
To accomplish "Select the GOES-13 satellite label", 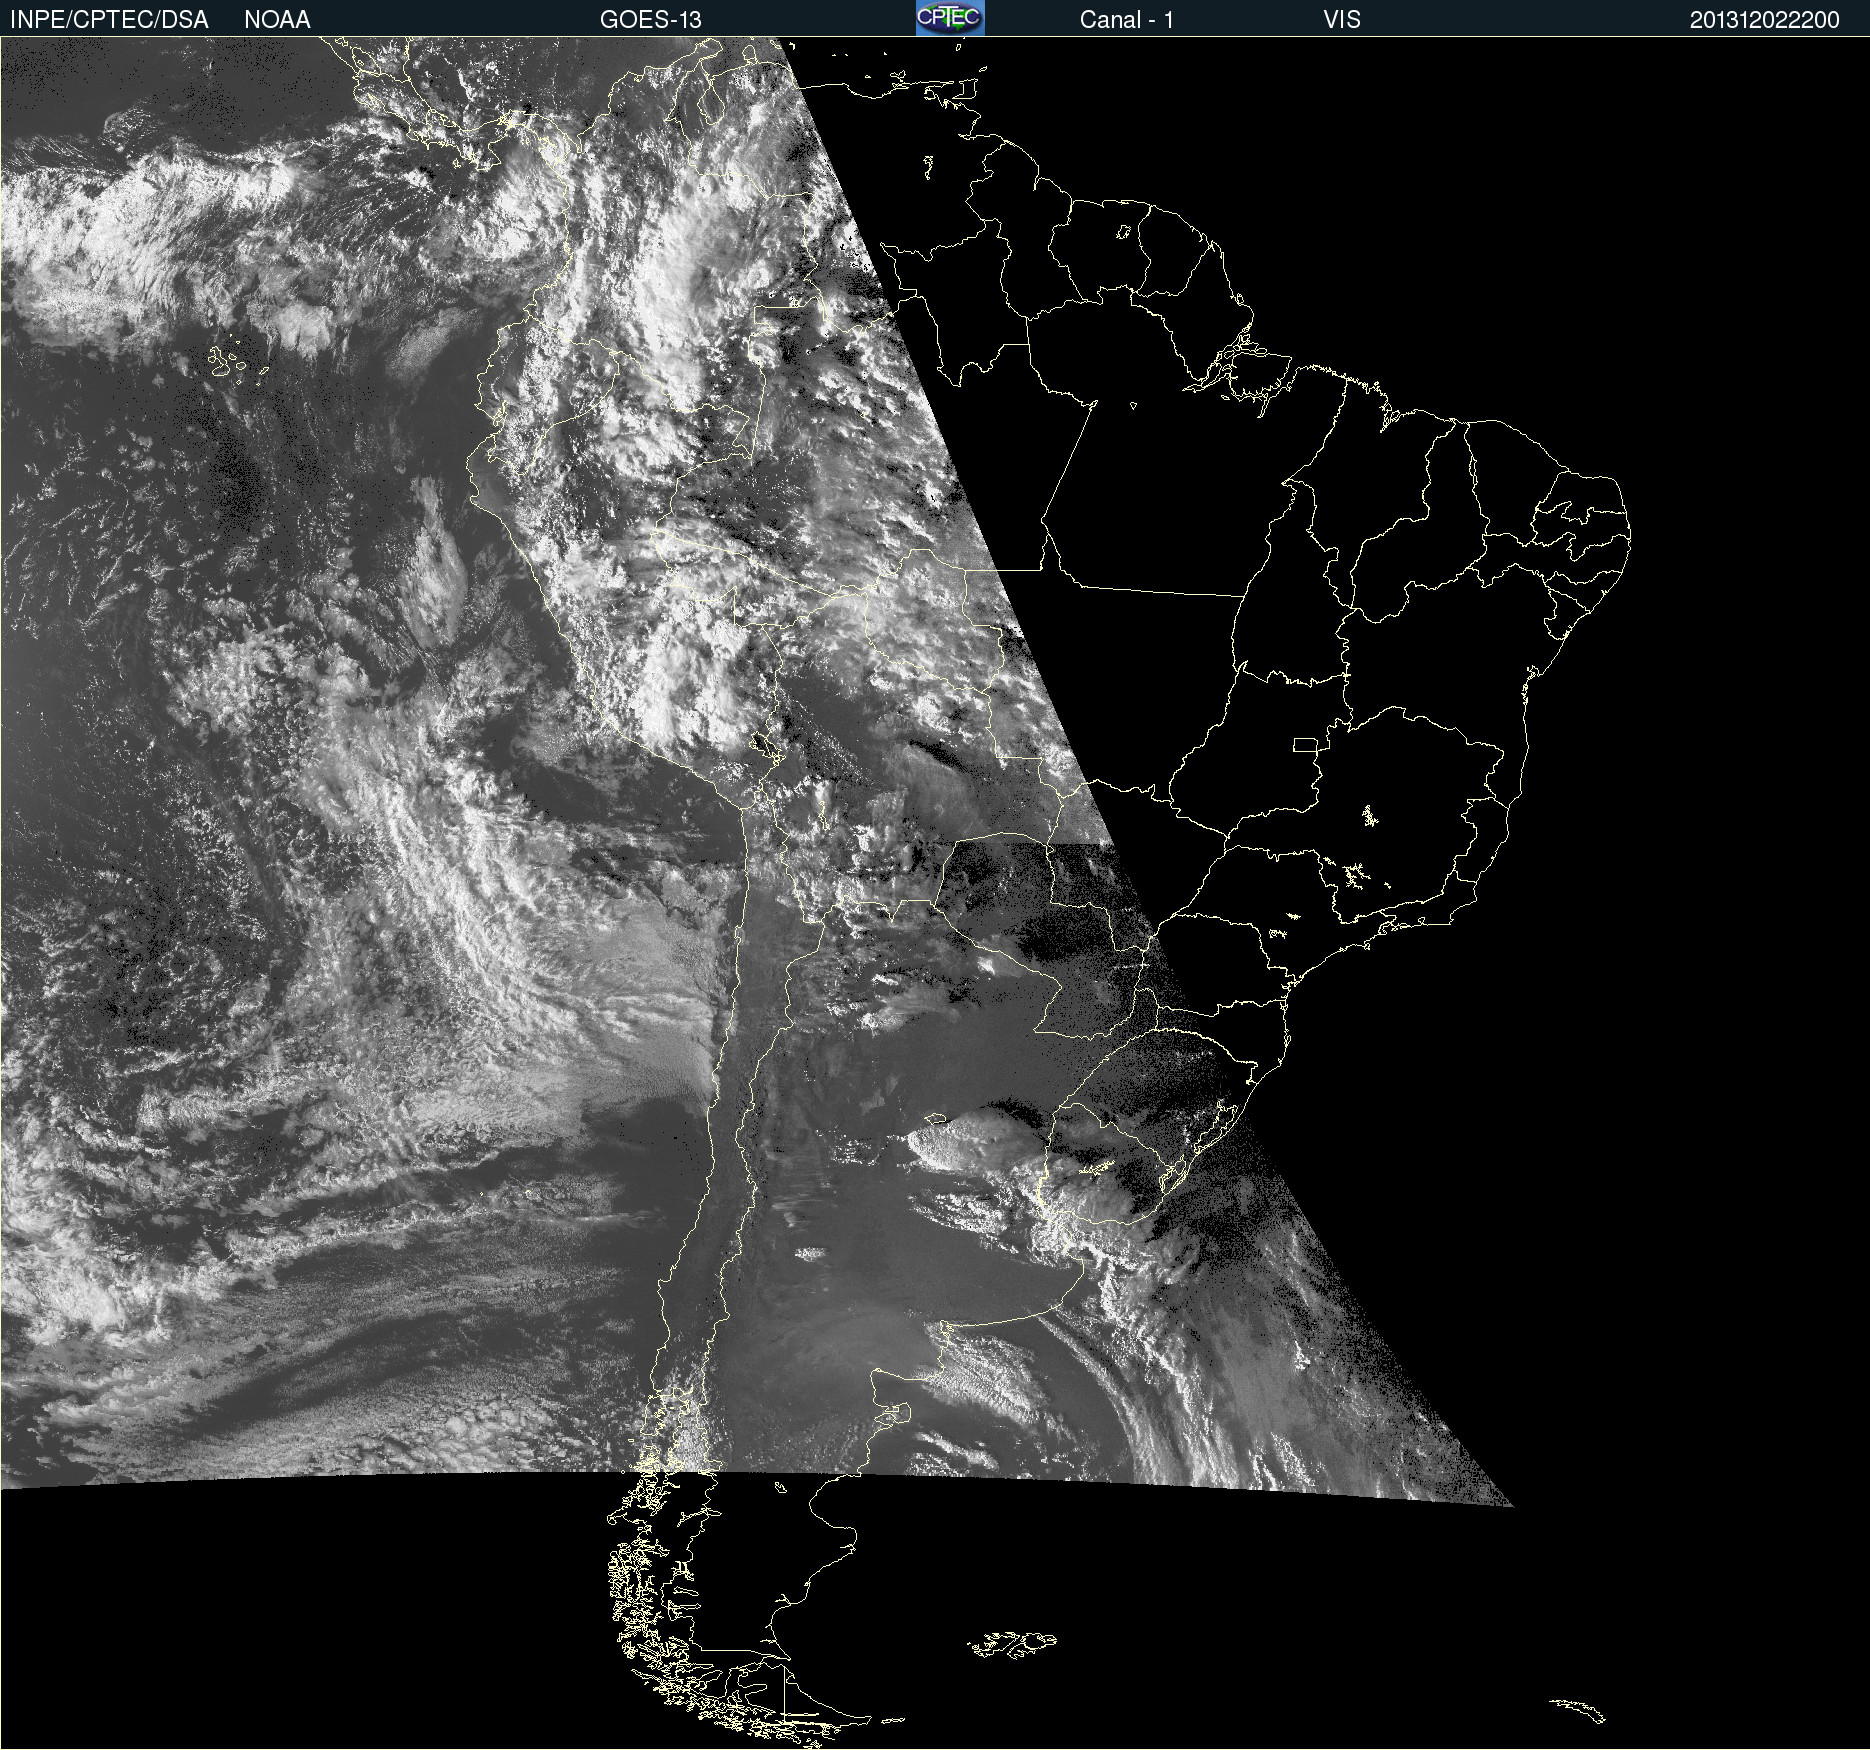I will pos(650,20).
